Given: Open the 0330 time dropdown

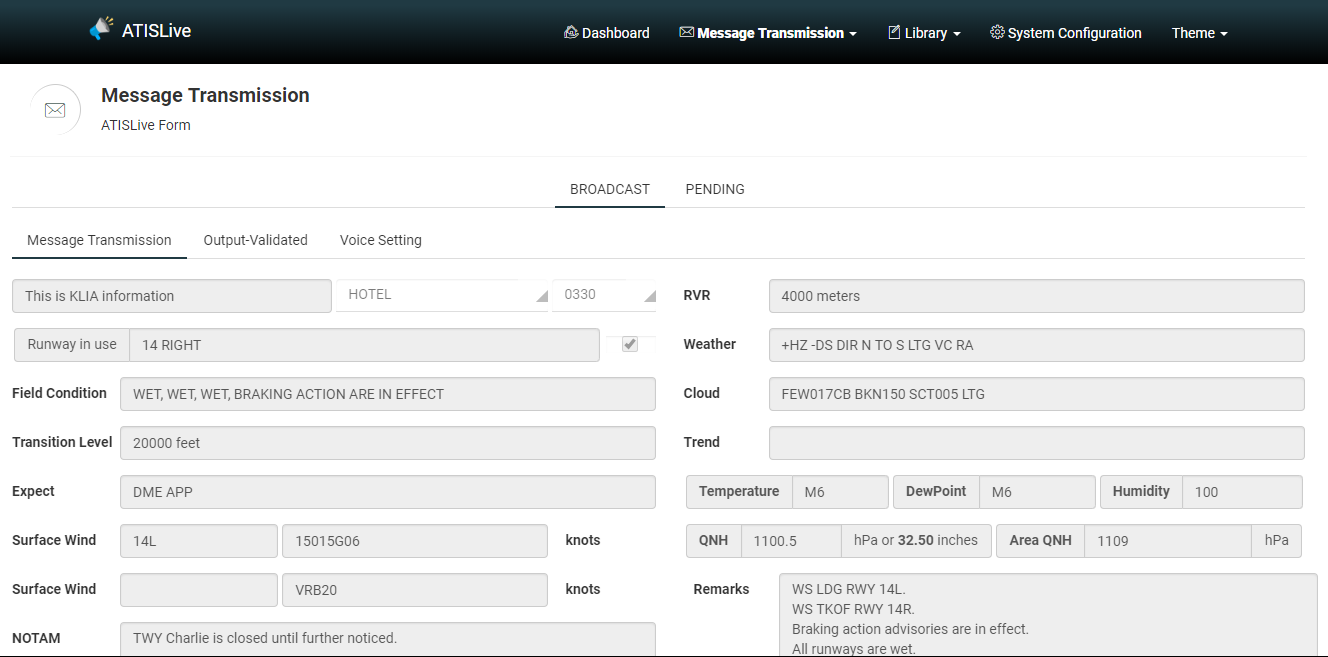Looking at the screenshot, I should tap(603, 295).
